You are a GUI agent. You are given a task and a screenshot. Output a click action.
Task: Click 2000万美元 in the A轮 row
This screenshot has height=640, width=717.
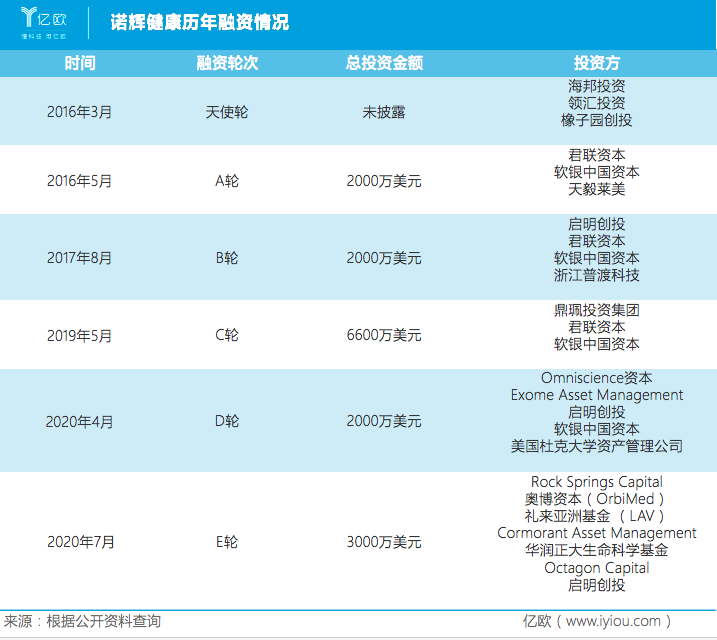pyautogui.click(x=384, y=181)
